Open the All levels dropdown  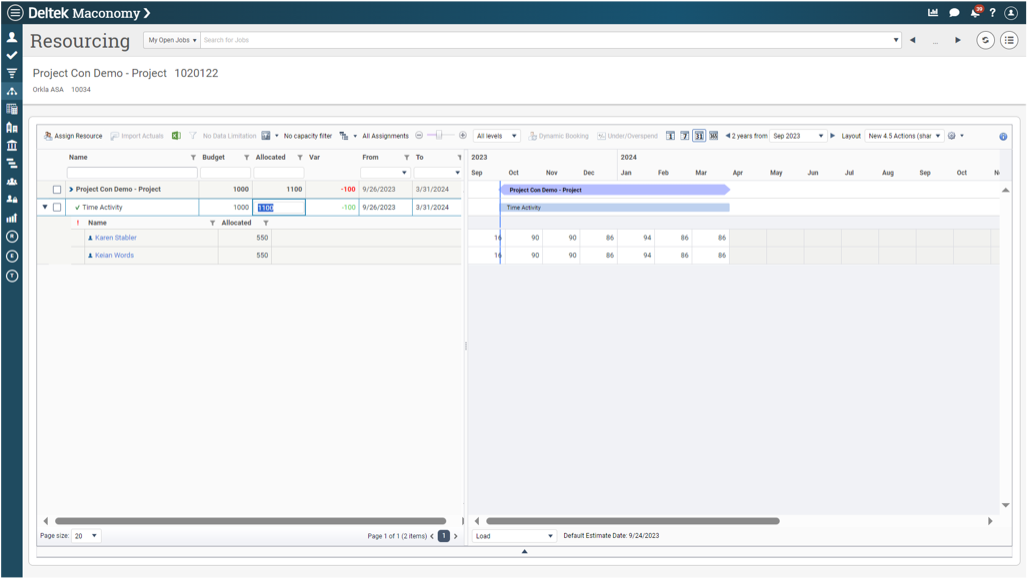pyautogui.click(x=496, y=136)
